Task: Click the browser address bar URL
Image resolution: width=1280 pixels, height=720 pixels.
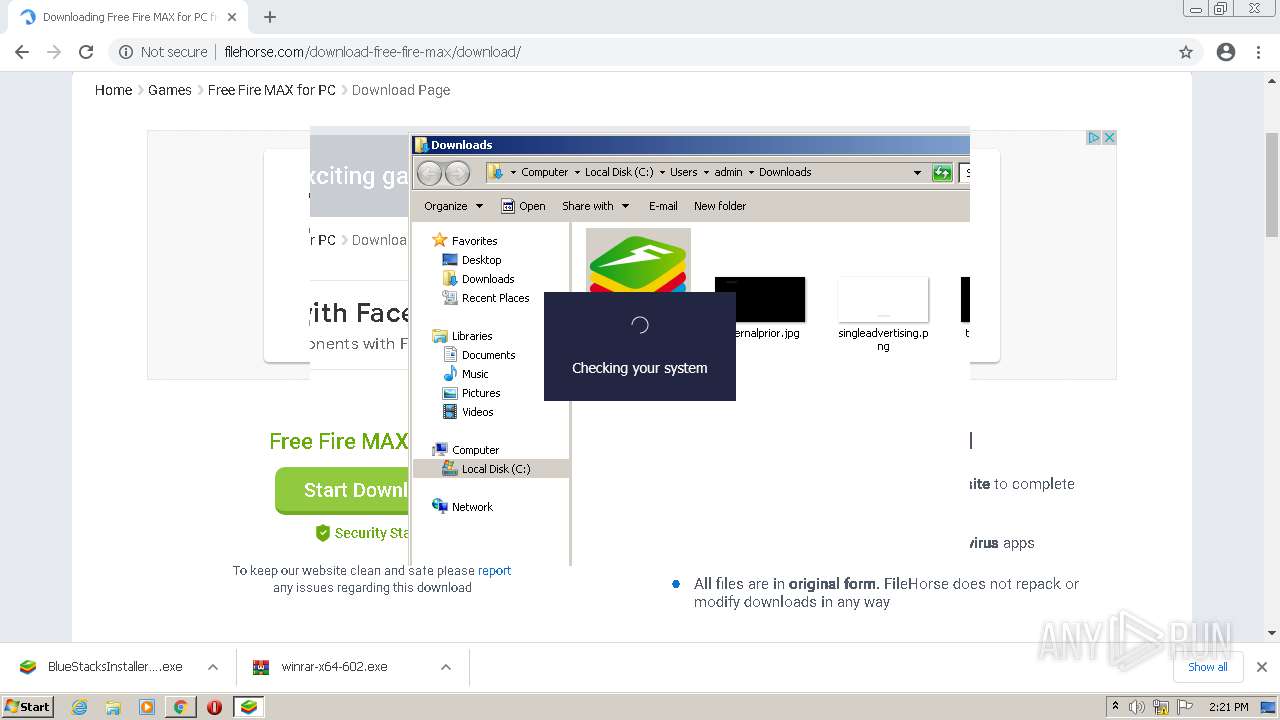Action: pos(372,52)
